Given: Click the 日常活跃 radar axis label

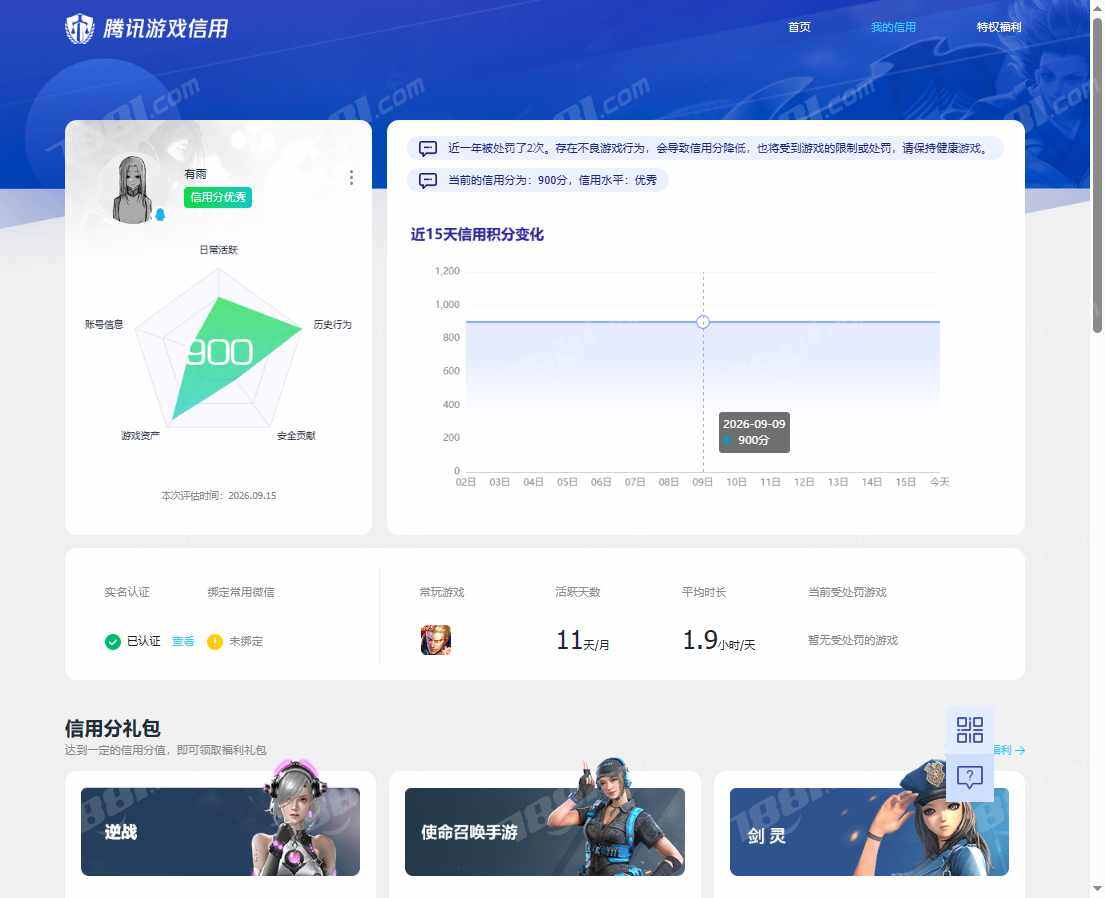Looking at the screenshot, I should pos(218,250).
